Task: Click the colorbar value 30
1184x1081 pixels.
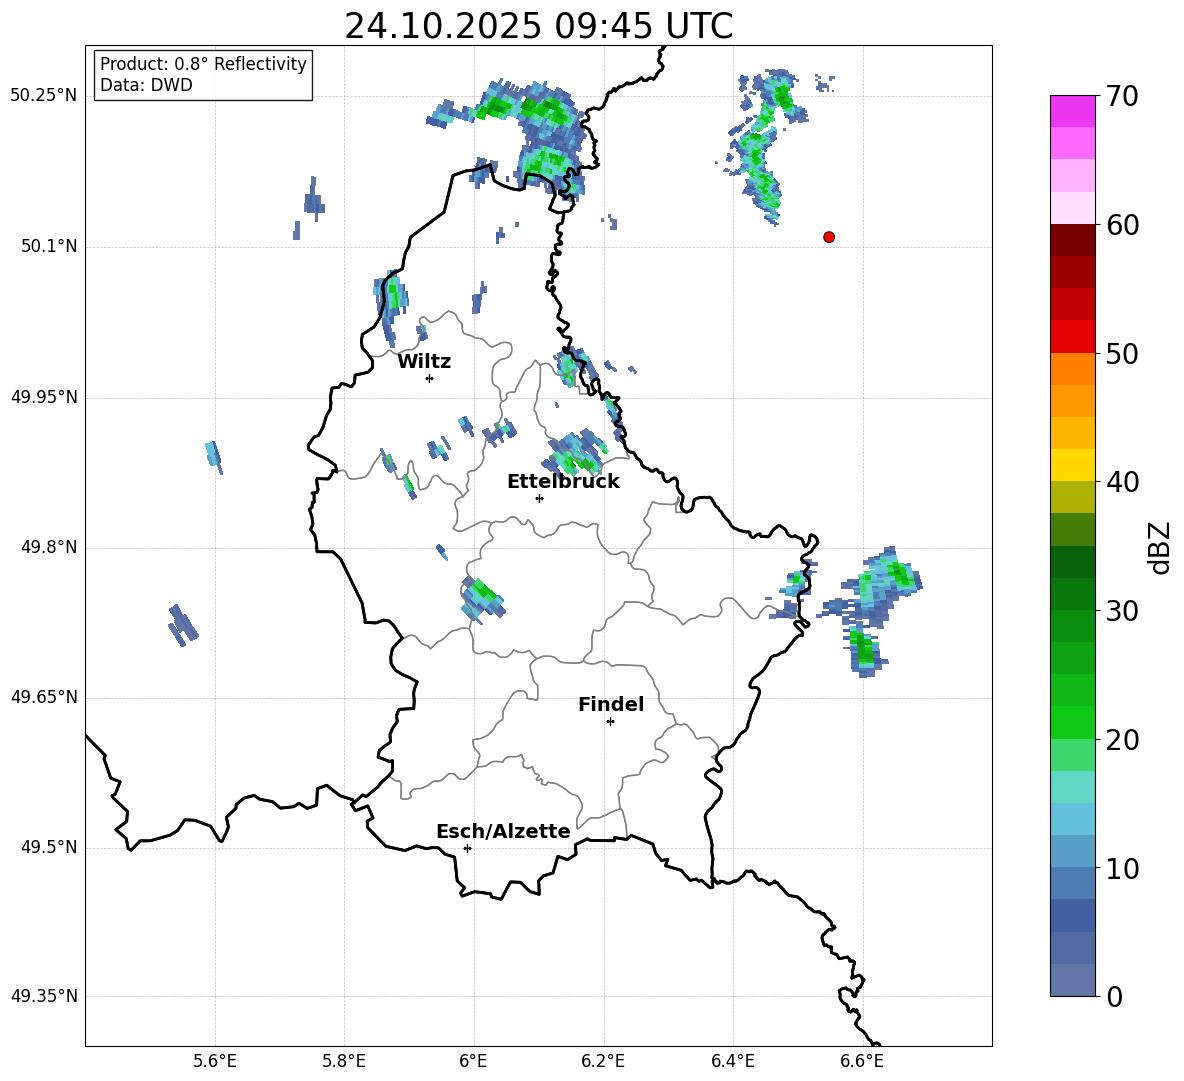Action: (1122, 611)
